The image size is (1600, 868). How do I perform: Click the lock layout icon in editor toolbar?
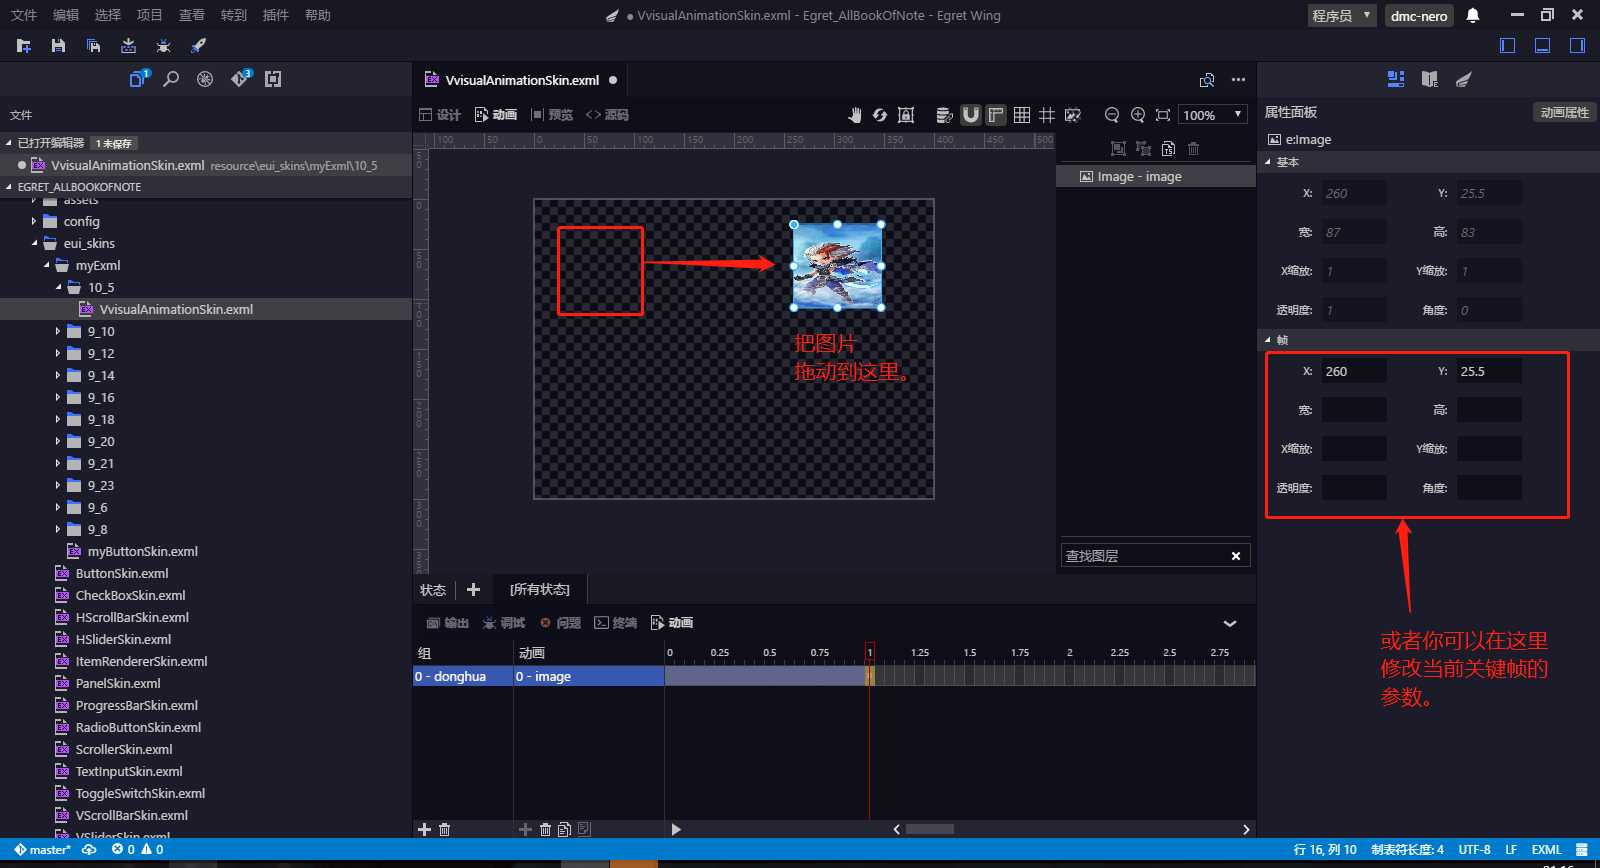coord(906,115)
